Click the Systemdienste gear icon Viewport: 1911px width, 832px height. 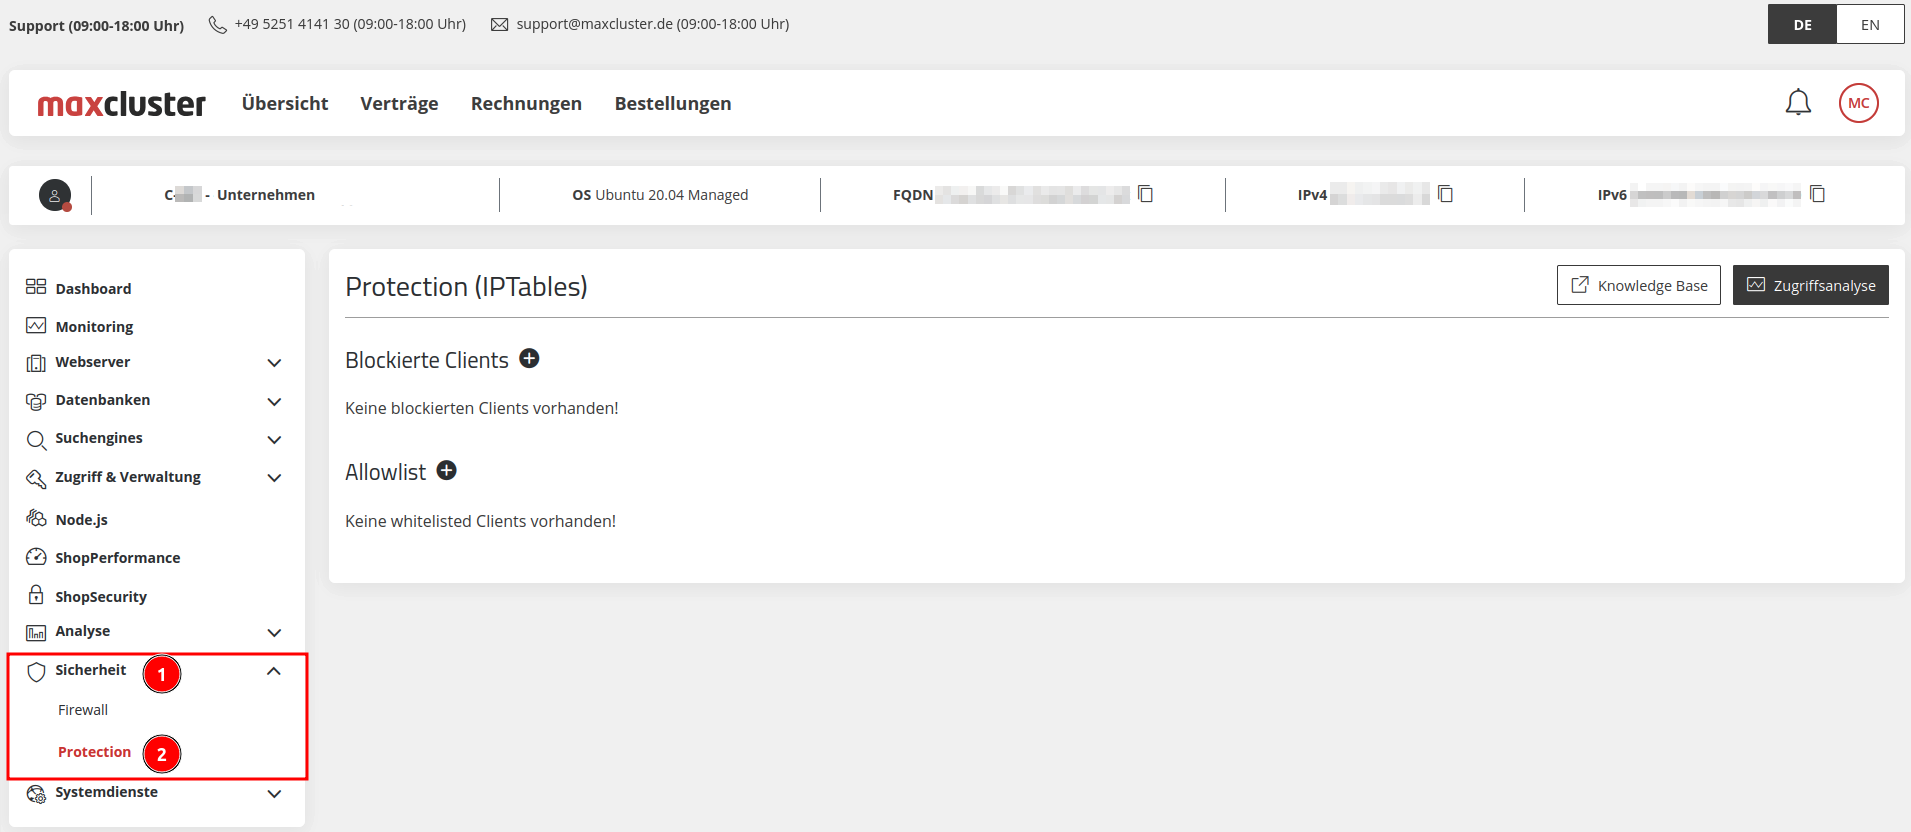click(36, 794)
